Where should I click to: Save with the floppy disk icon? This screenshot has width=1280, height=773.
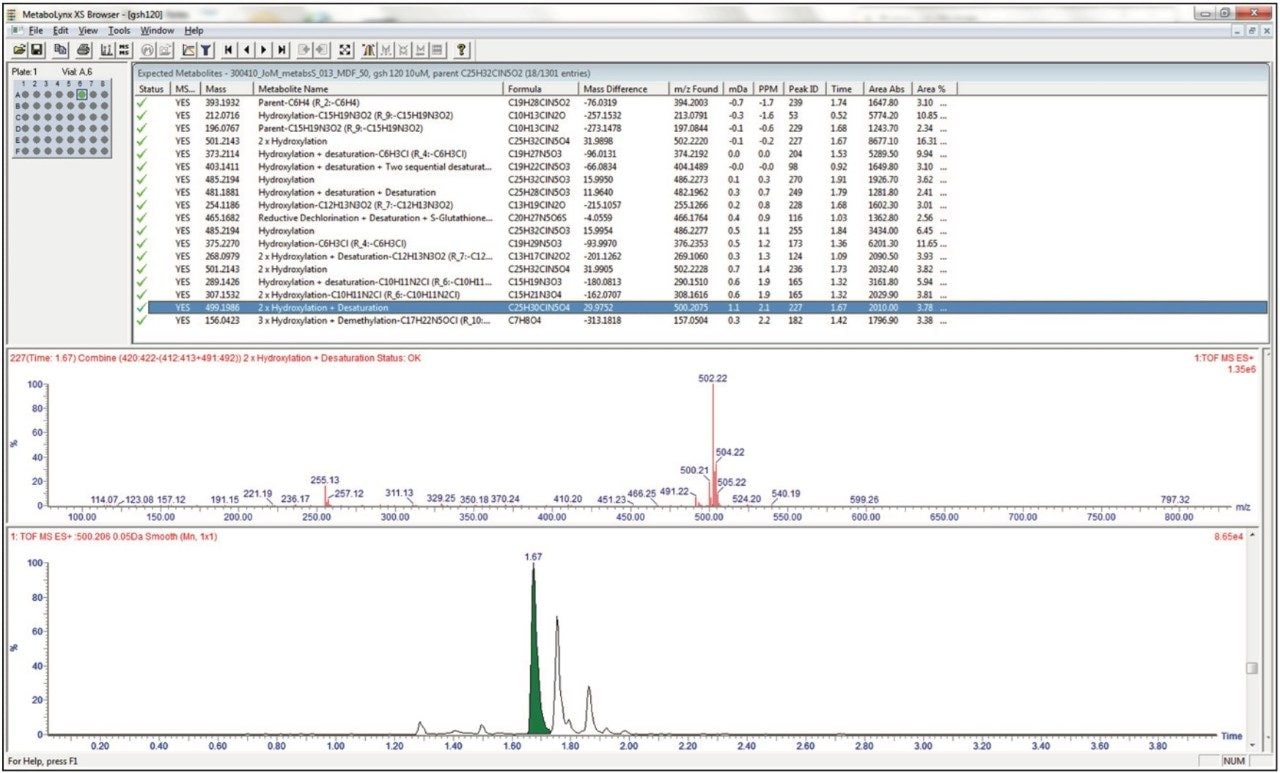pos(36,49)
